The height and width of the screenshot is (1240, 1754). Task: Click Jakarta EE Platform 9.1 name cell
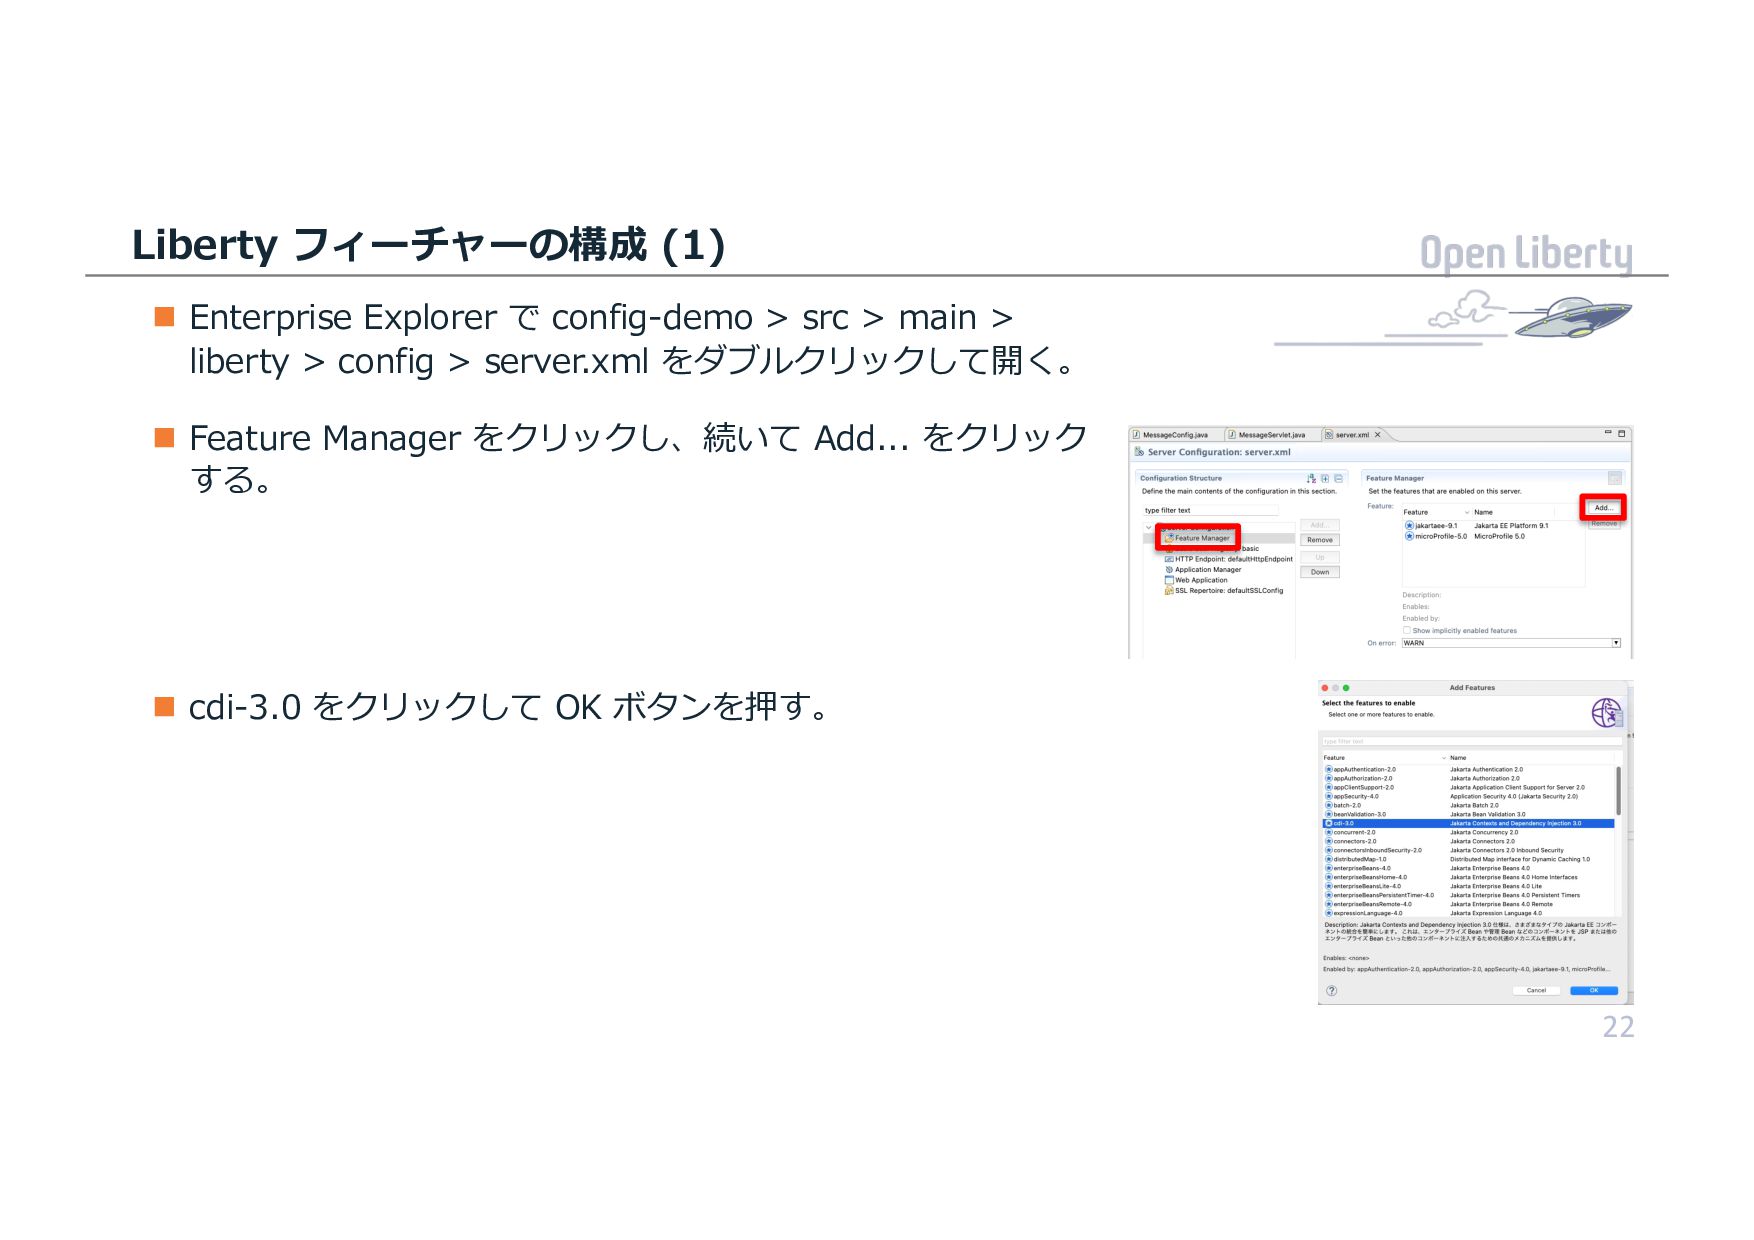[x=1511, y=525]
